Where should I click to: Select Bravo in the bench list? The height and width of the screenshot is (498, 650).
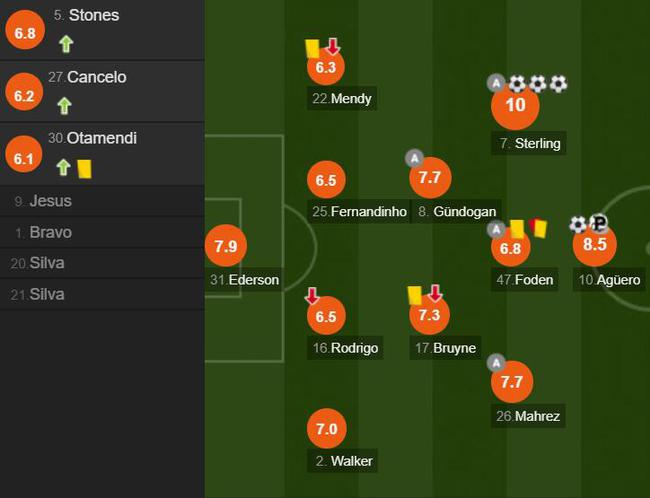[x=50, y=232]
